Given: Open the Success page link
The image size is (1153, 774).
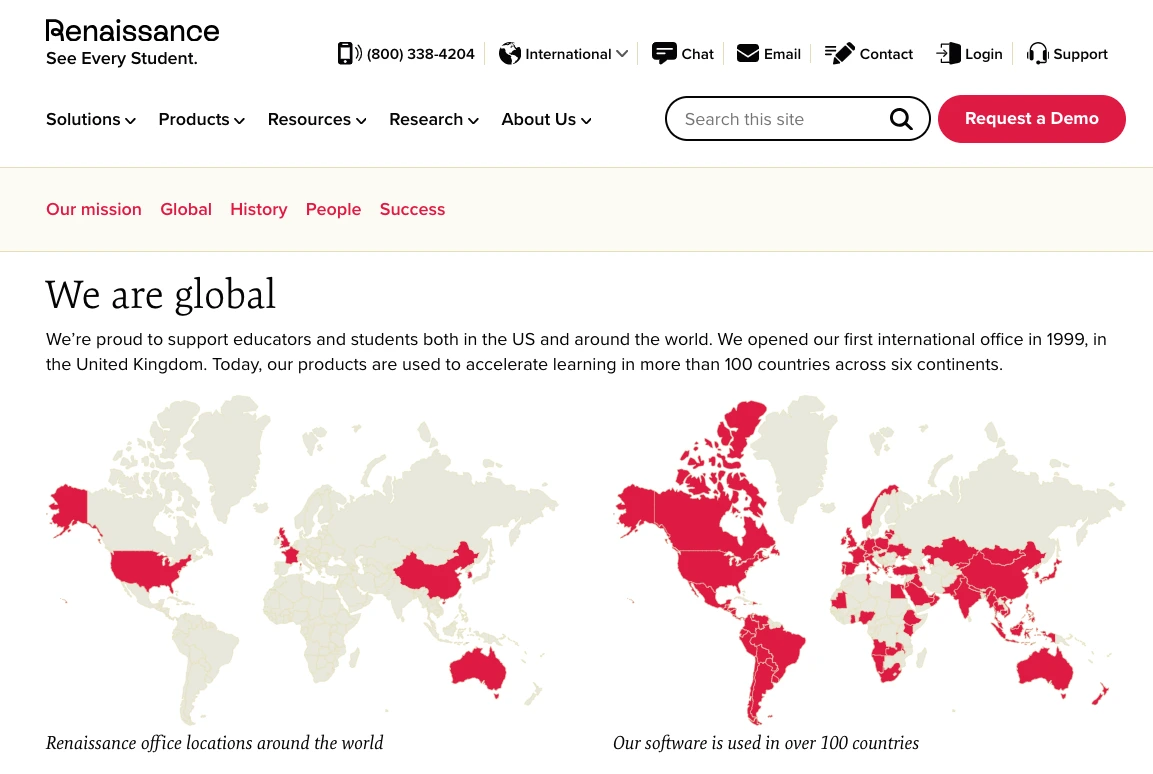Looking at the screenshot, I should pos(412,209).
